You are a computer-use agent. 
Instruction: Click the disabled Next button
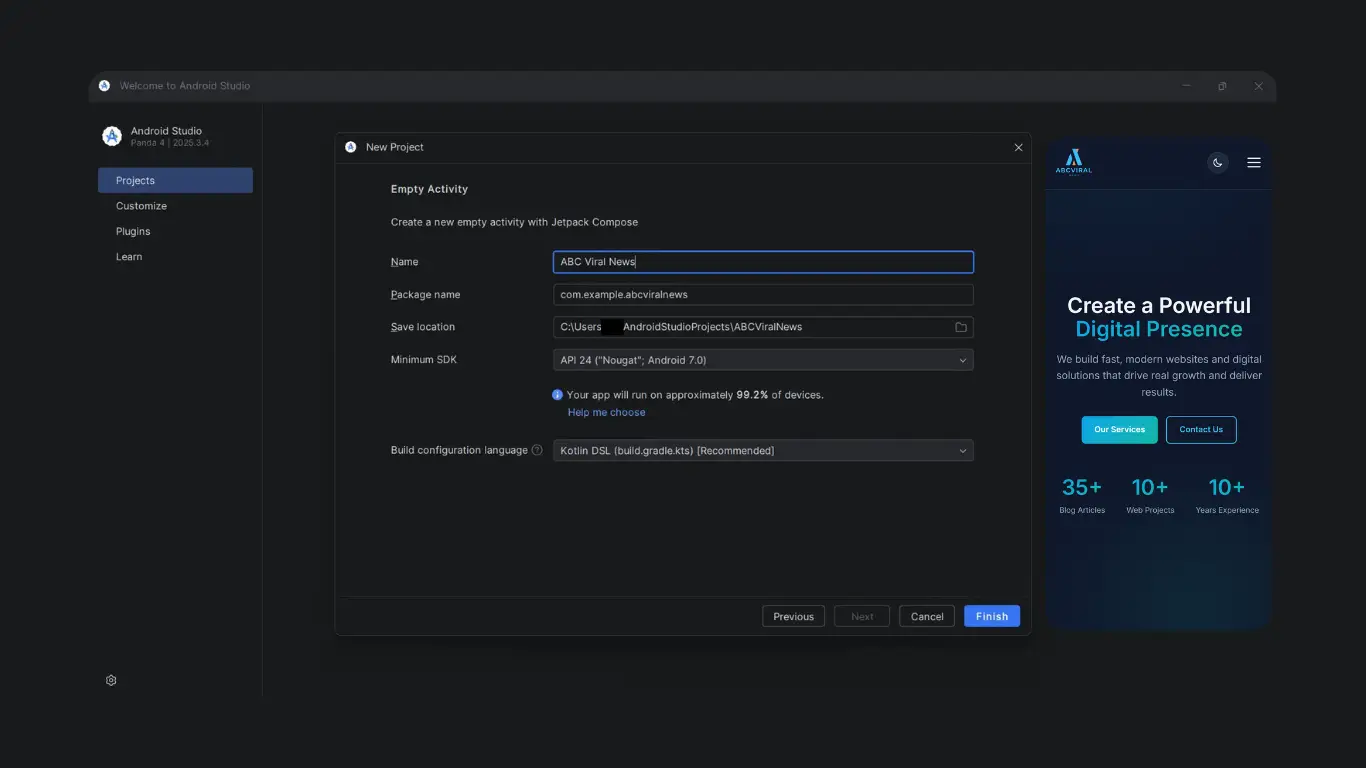point(862,616)
